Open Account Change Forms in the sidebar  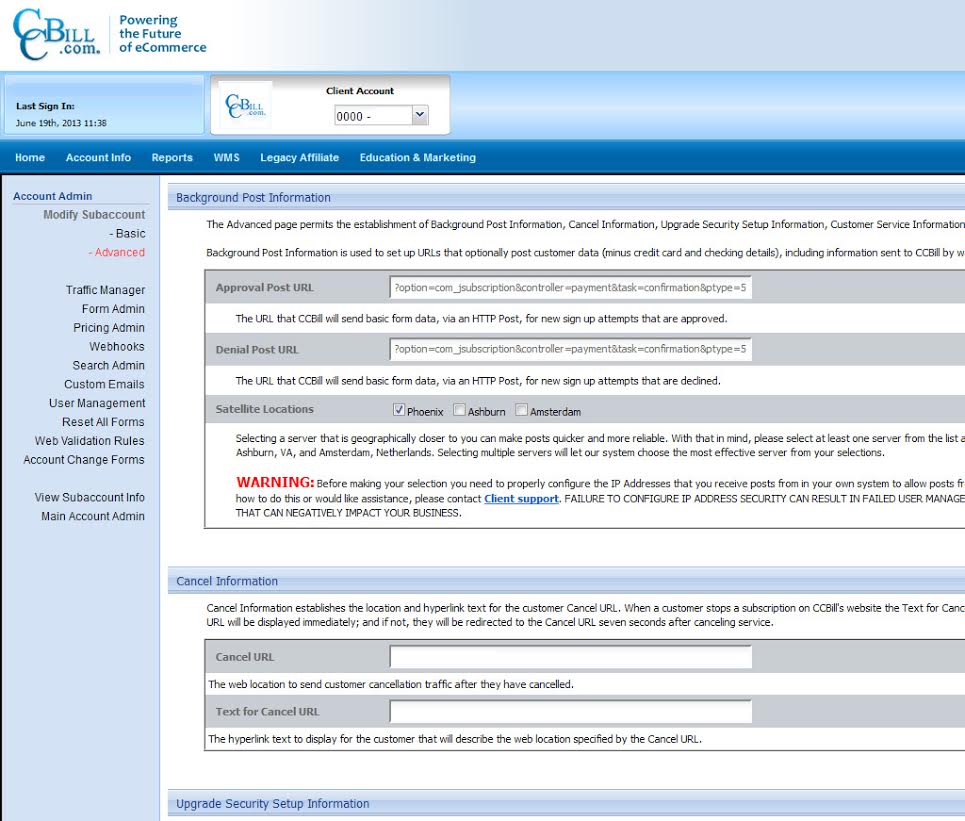click(84, 460)
